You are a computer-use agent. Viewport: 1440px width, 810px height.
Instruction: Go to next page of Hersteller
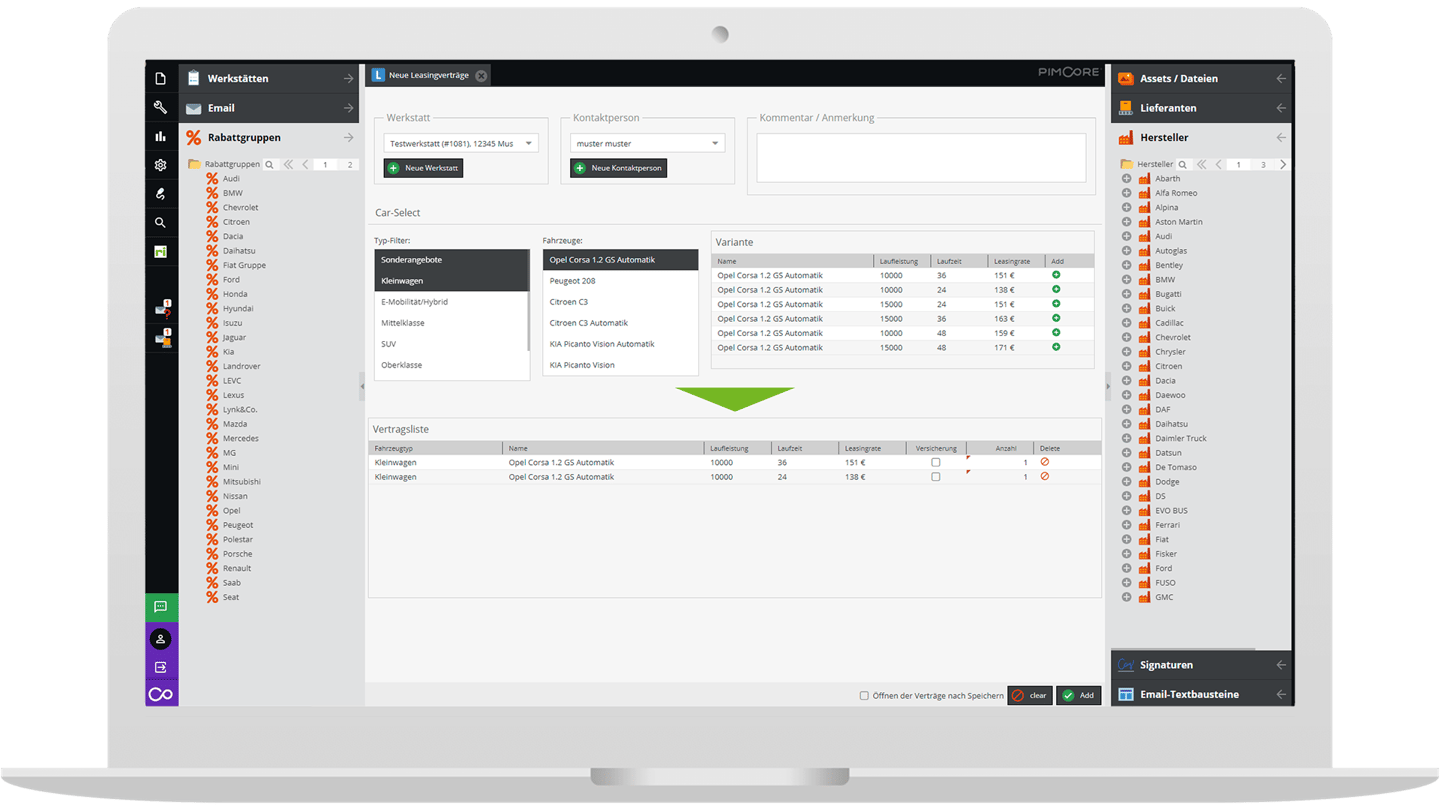[x=1283, y=164]
